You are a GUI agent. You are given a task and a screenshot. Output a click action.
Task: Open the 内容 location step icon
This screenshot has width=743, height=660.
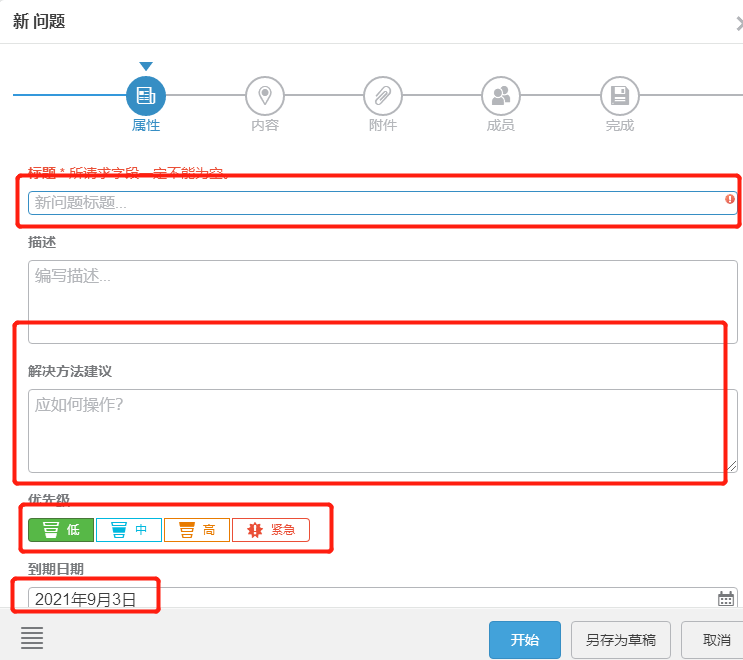[265, 96]
